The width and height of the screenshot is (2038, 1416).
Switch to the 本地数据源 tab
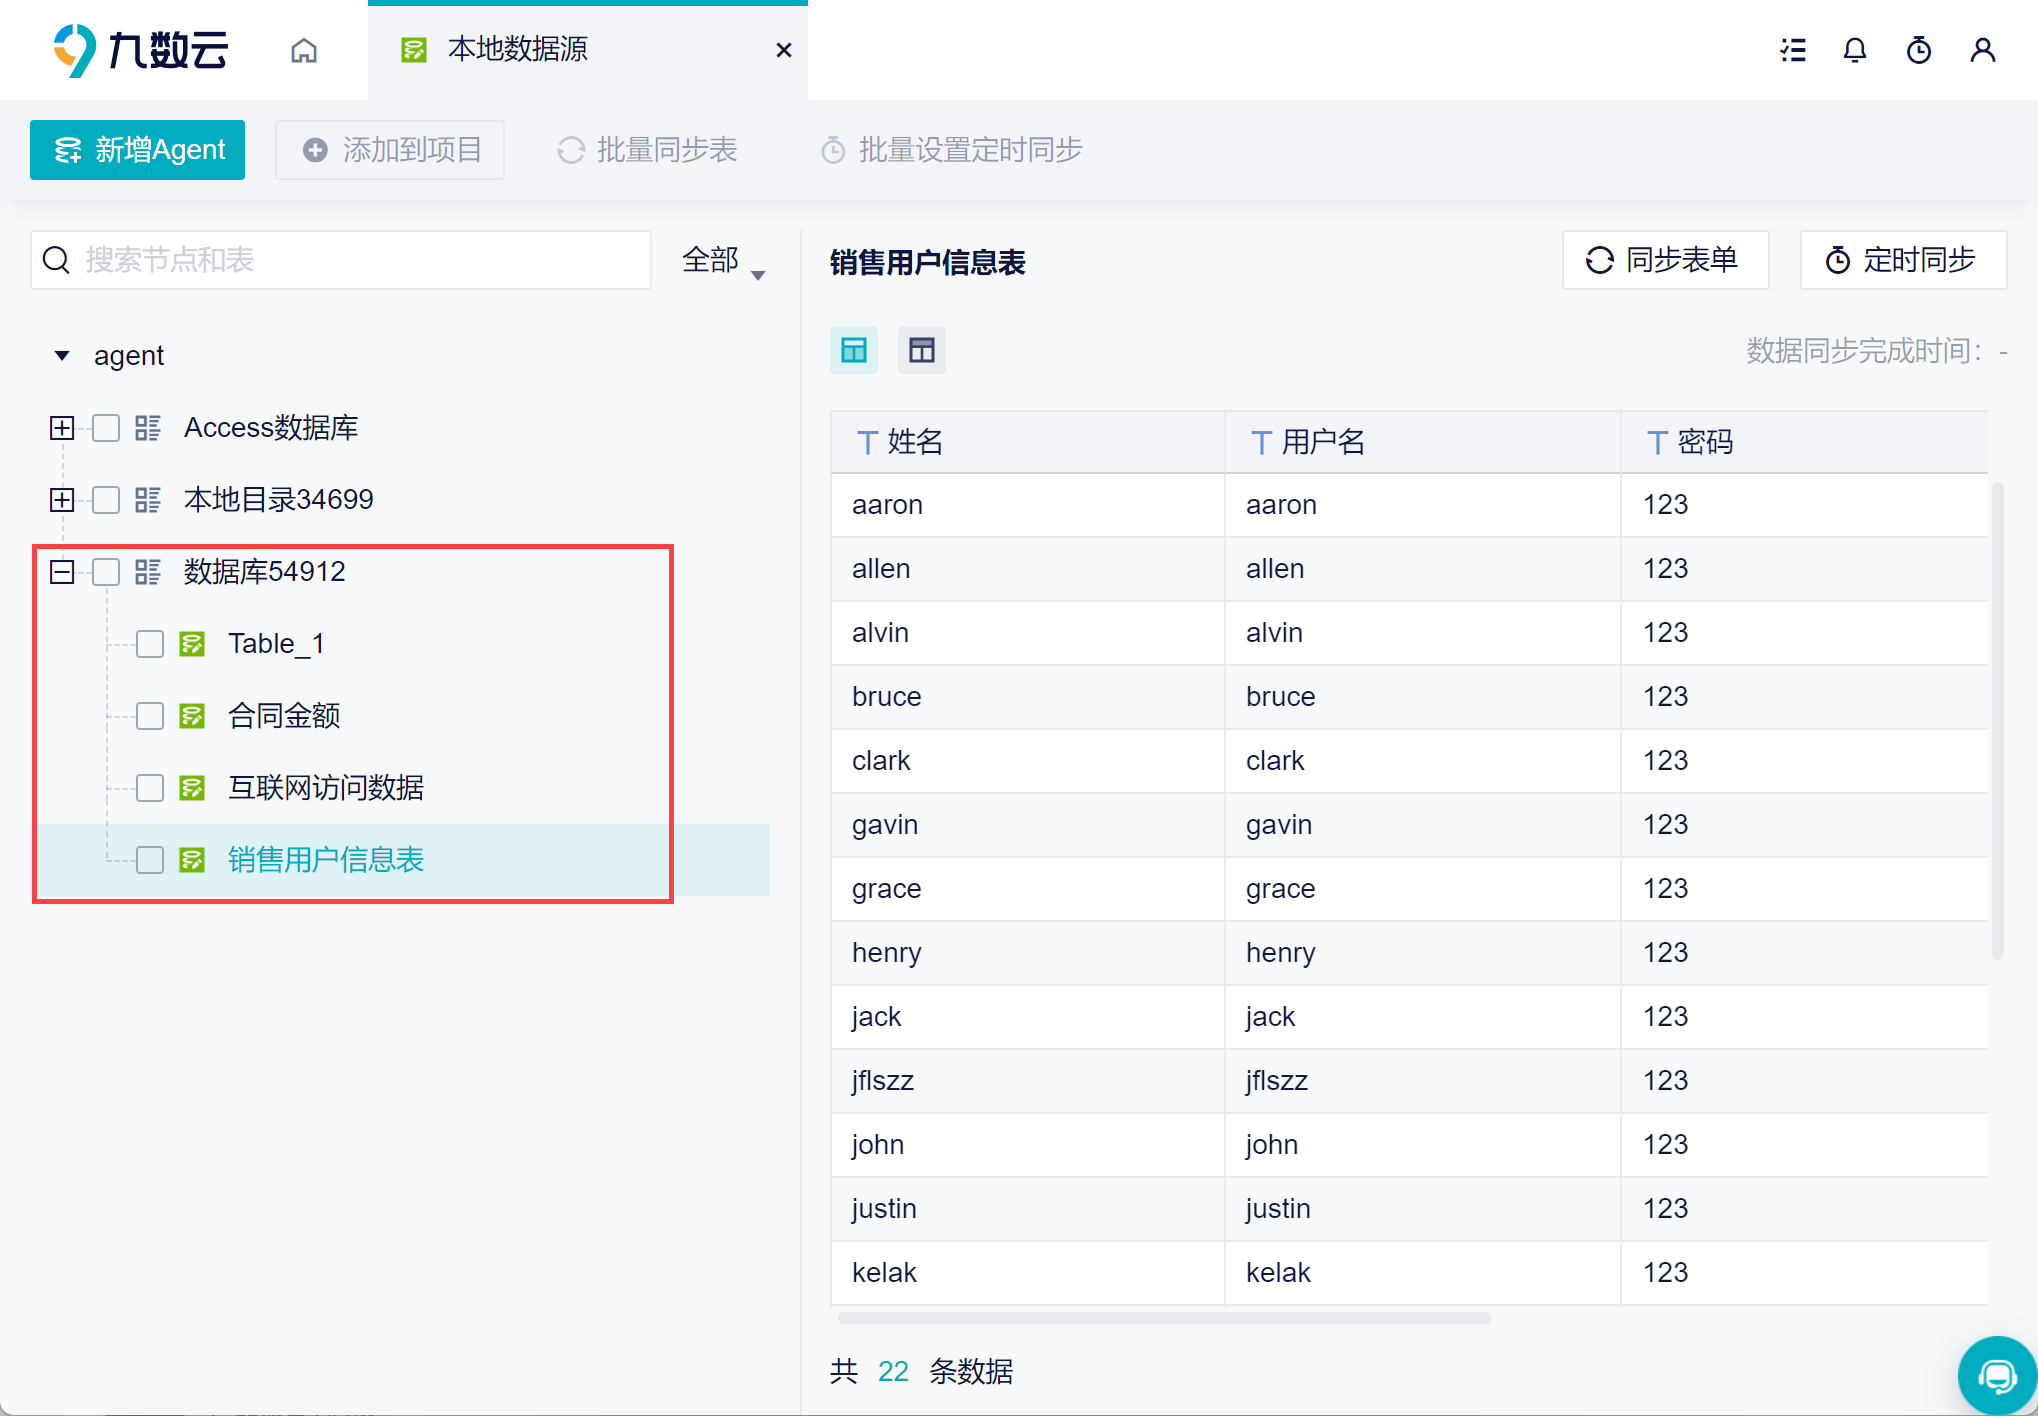coord(518,50)
